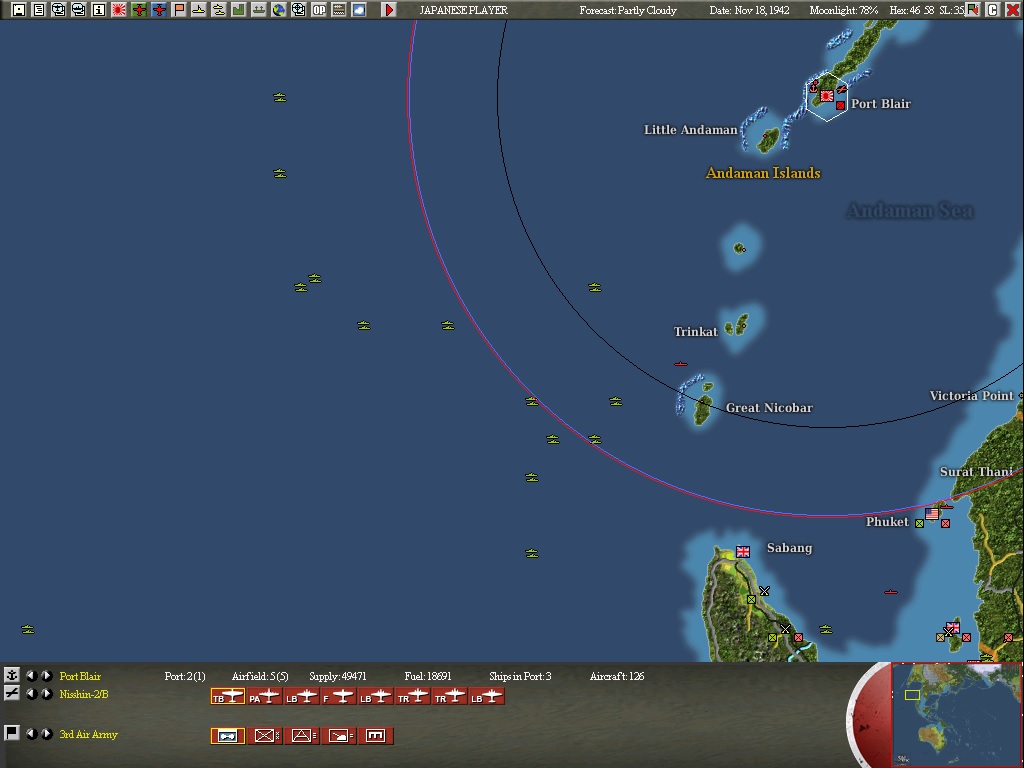Click the 'Ships in Port: 3' text
The image size is (1027, 770).
click(520, 676)
